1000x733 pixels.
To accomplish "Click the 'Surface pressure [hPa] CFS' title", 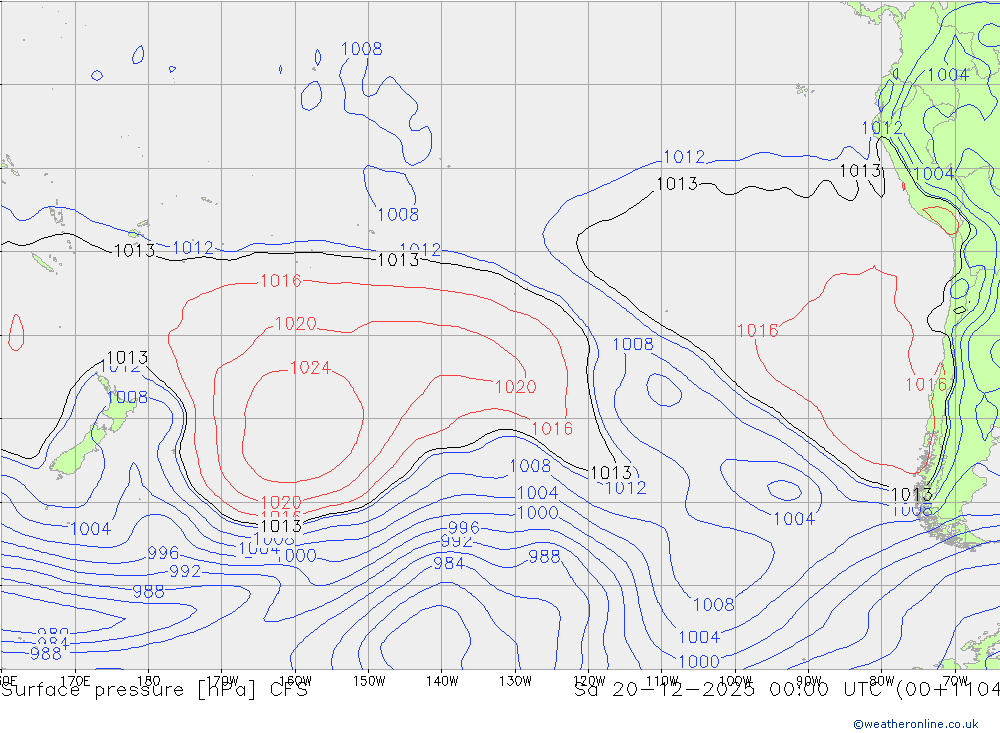I will pos(154,690).
